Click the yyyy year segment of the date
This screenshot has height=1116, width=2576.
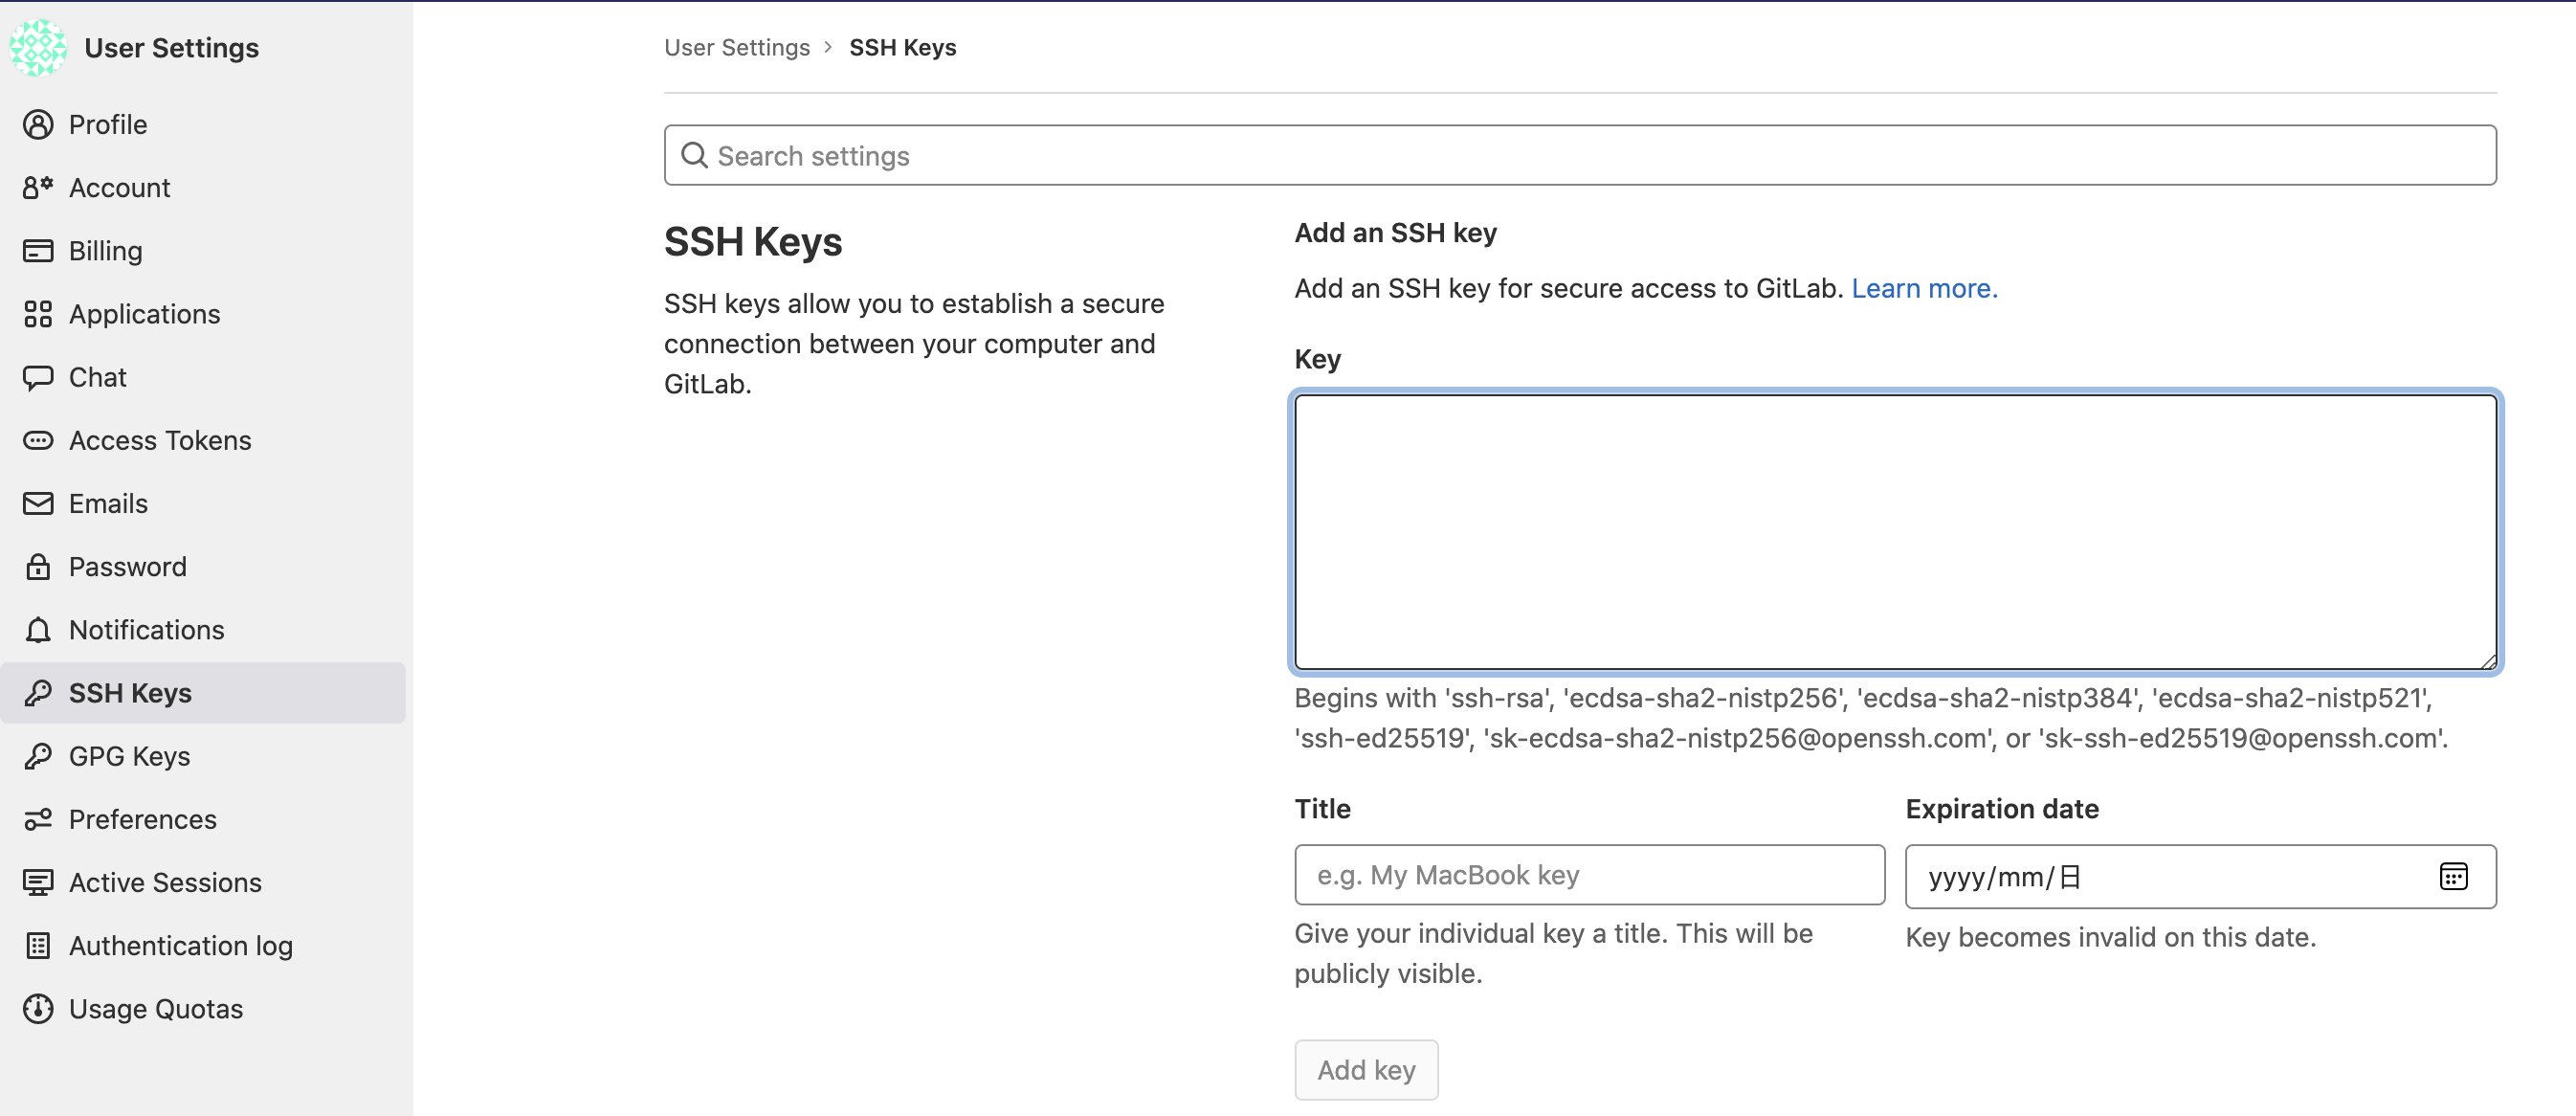point(1956,877)
